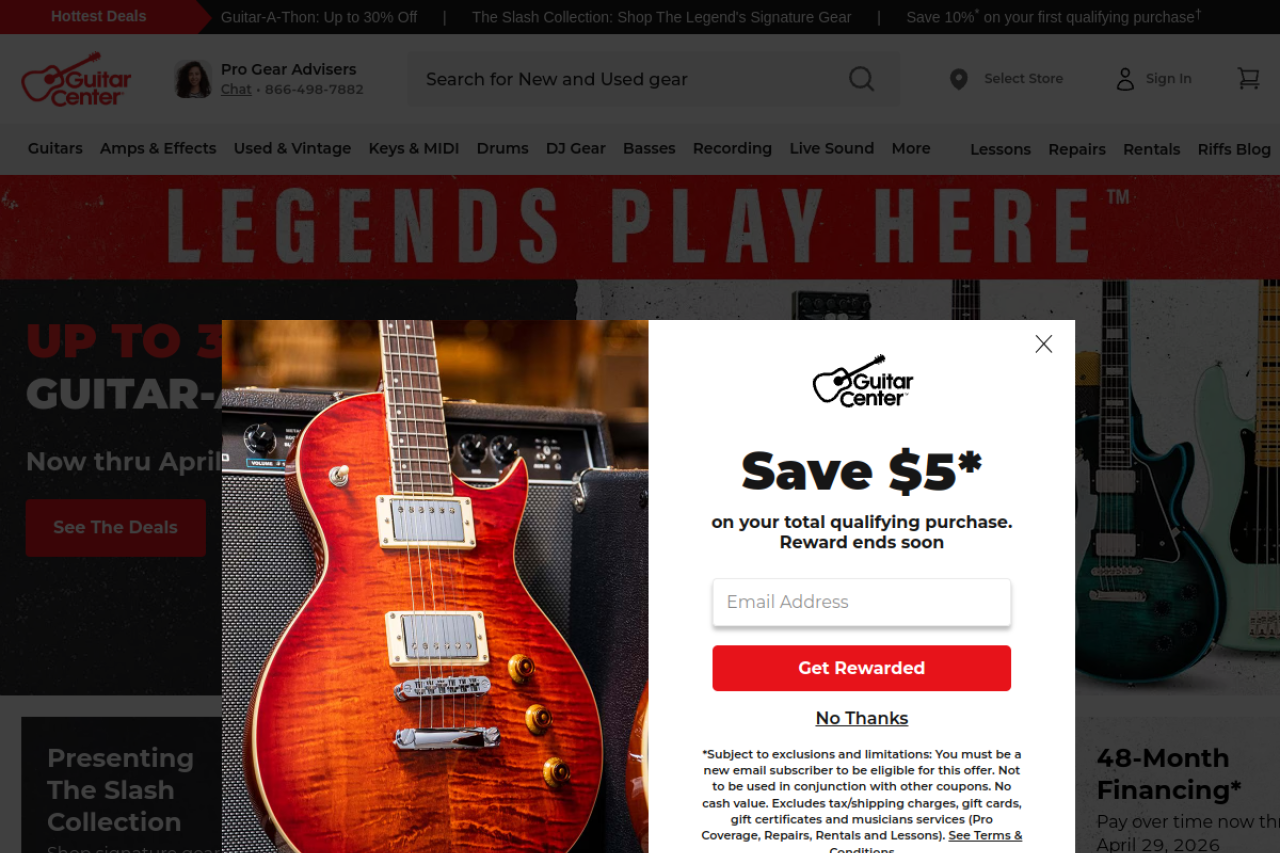Open the Drums category menu
1280x853 pixels.
[x=502, y=148]
